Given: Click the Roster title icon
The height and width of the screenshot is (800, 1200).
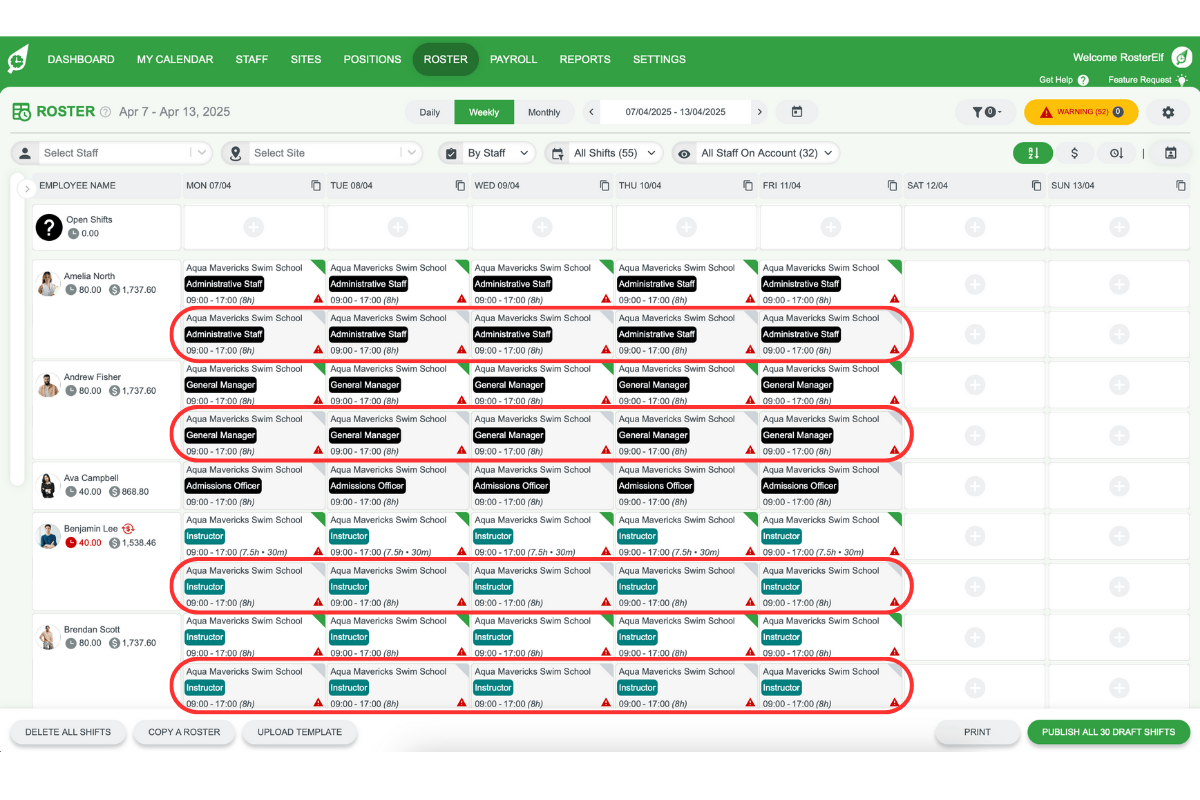Looking at the screenshot, I should (x=21, y=112).
